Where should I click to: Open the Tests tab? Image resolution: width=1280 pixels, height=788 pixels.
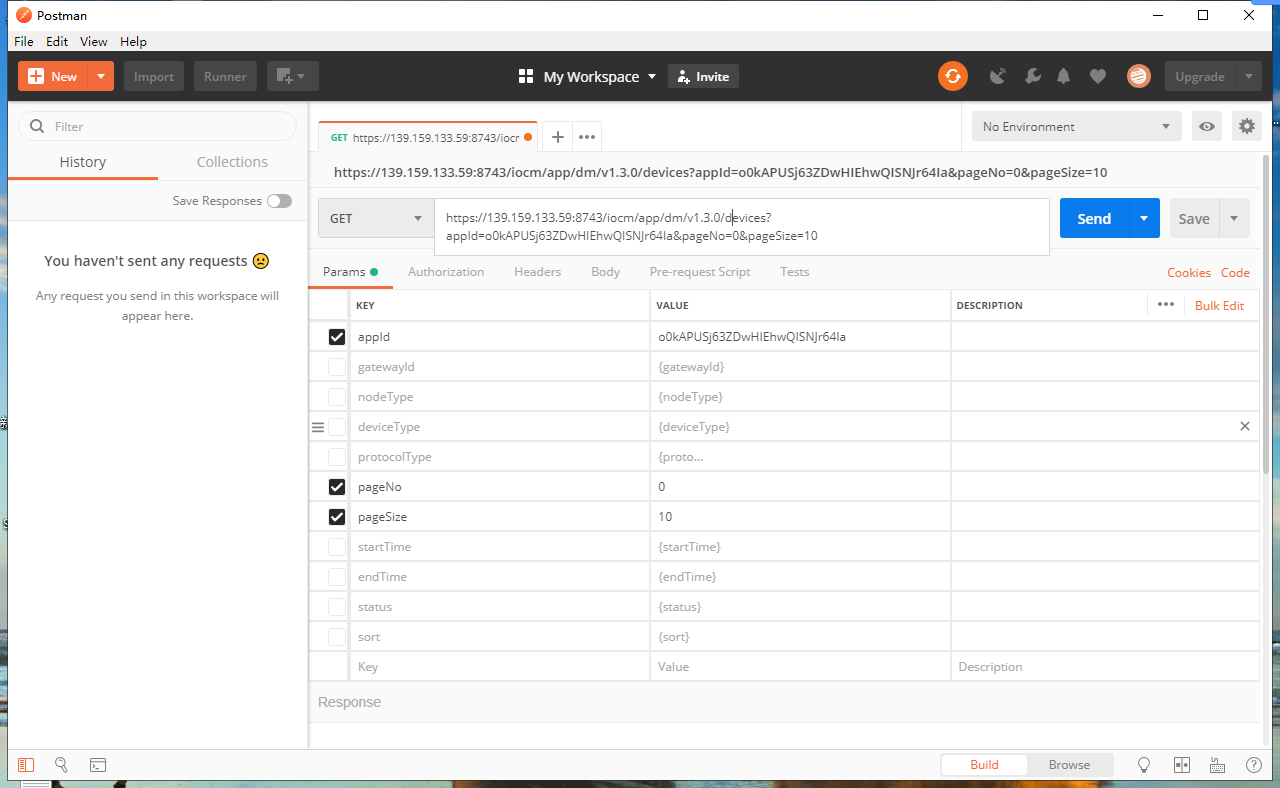[795, 272]
